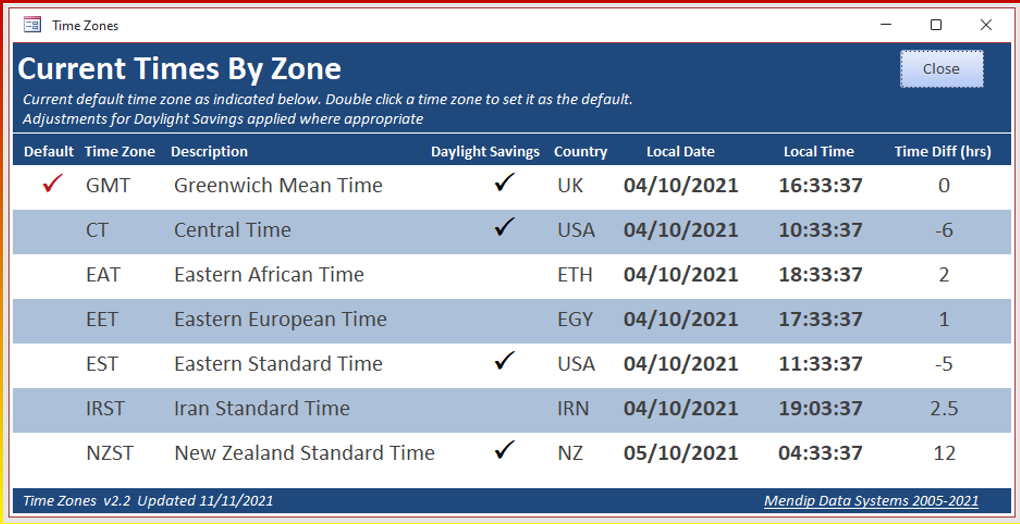
Task: Select the EAT time zone code
Action: 103,274
